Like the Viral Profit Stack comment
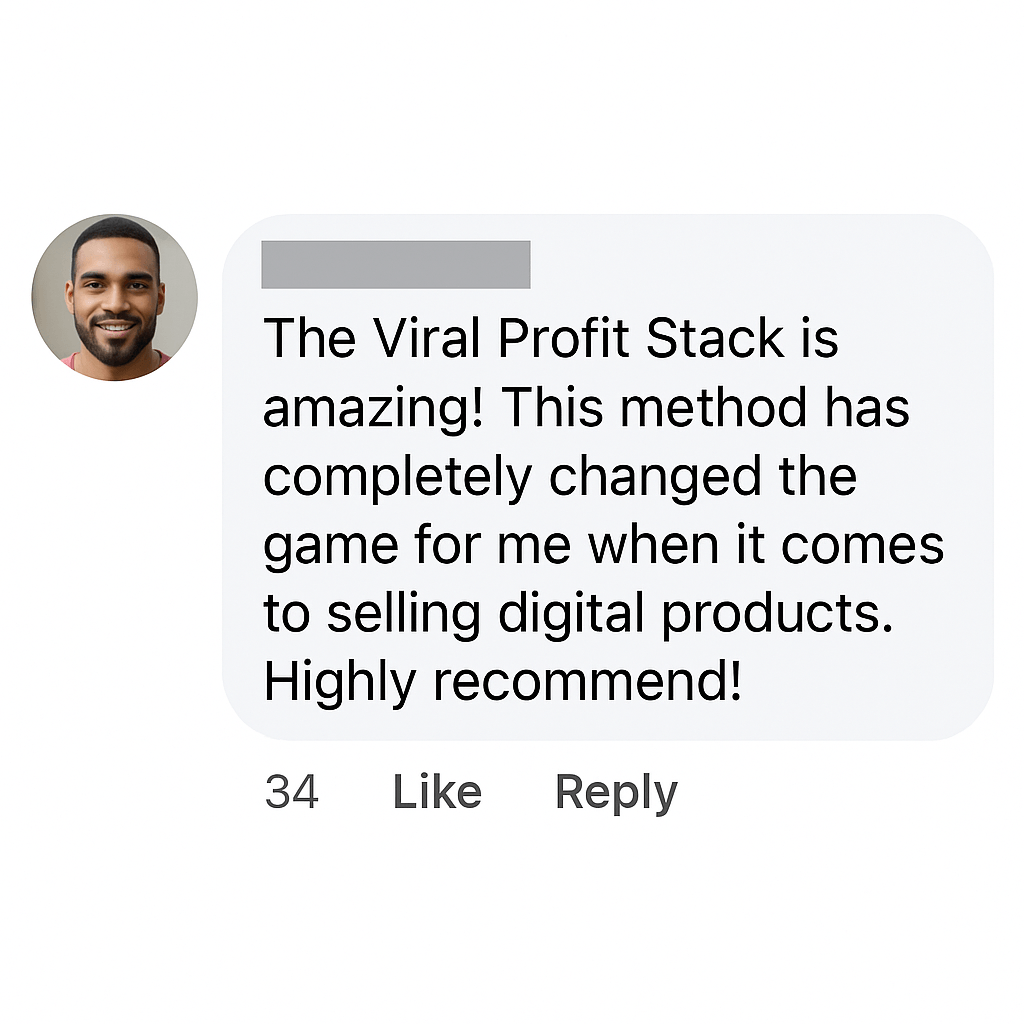Viewport: 1024px width, 1024px height. (x=437, y=792)
